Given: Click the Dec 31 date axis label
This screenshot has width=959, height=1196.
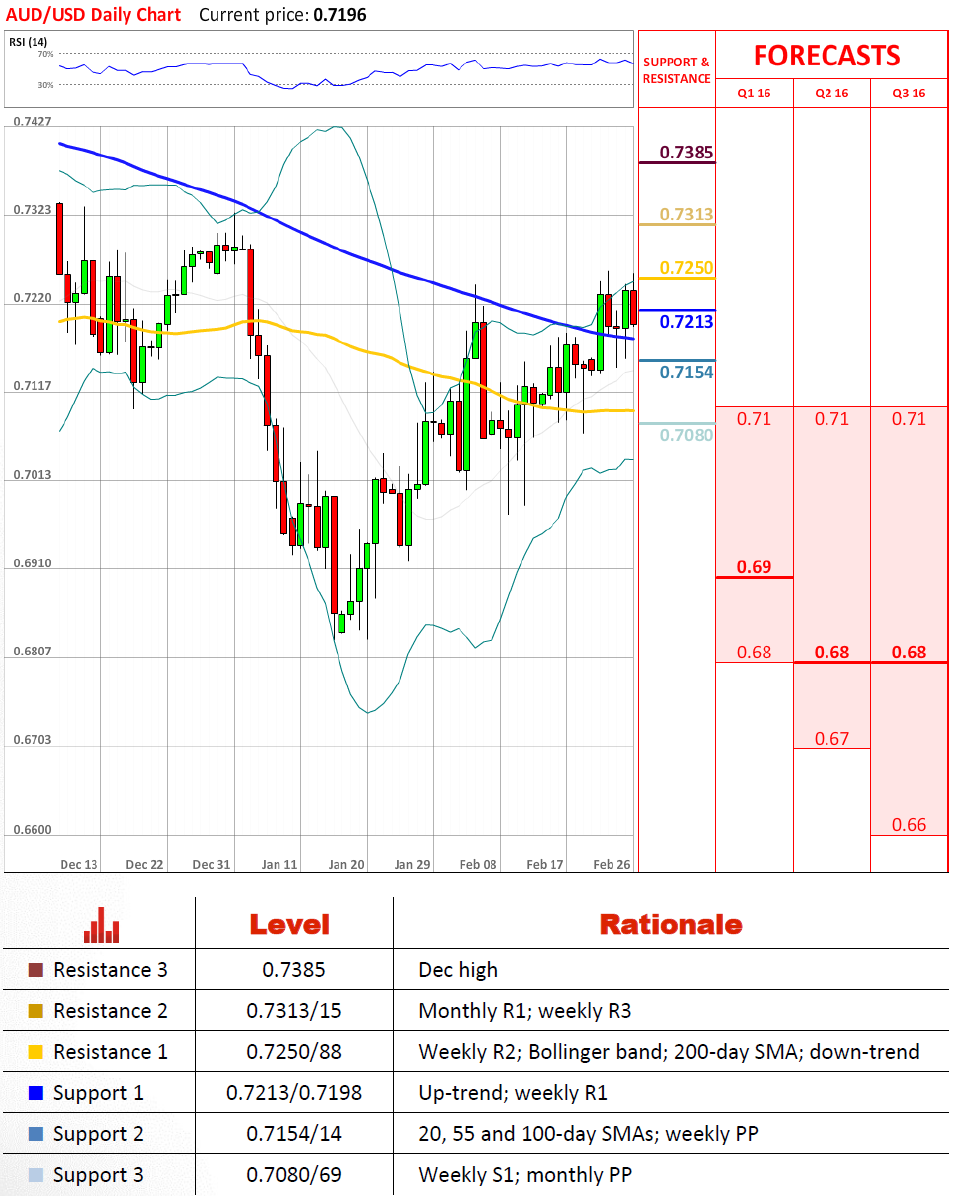Looking at the screenshot, I should [x=211, y=864].
